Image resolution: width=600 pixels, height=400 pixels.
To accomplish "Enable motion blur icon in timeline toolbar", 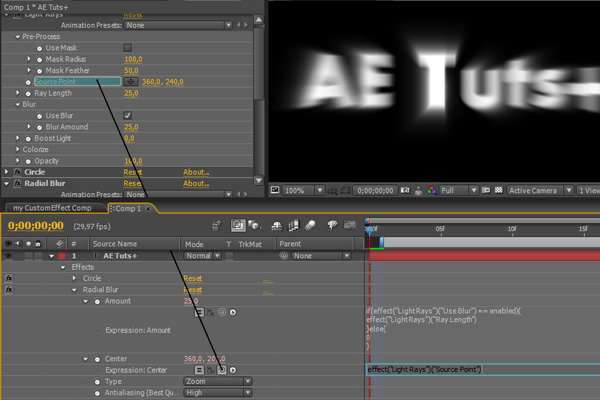I will [310, 225].
